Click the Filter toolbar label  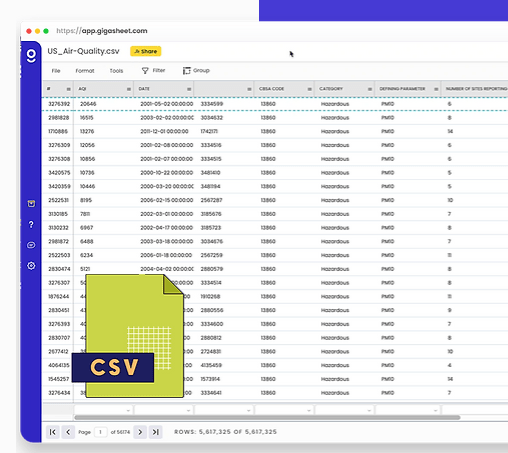pyautogui.click(x=159, y=70)
